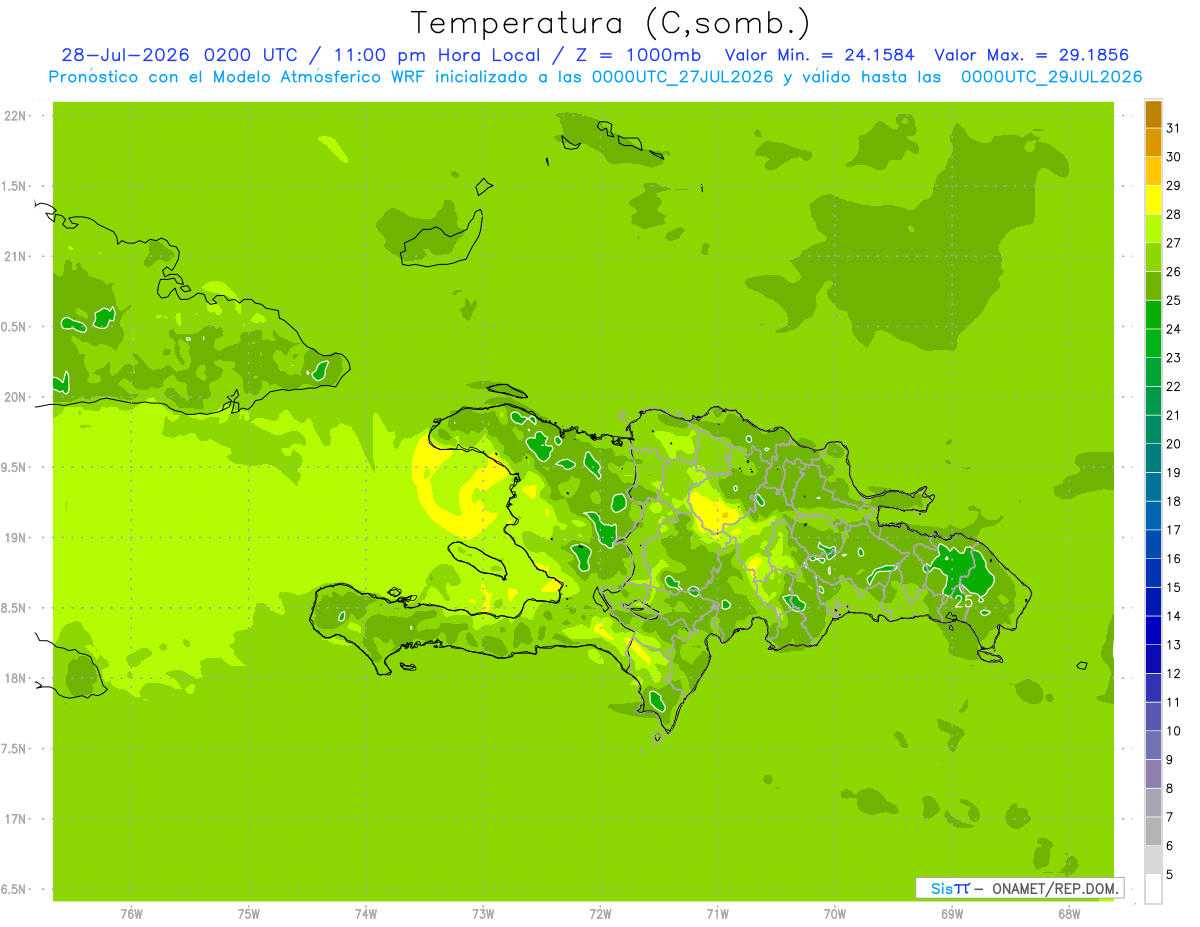Viewport: 1200px width, 927px height.
Task: Click the "73W" longitude label
Action: pyautogui.click(x=483, y=915)
